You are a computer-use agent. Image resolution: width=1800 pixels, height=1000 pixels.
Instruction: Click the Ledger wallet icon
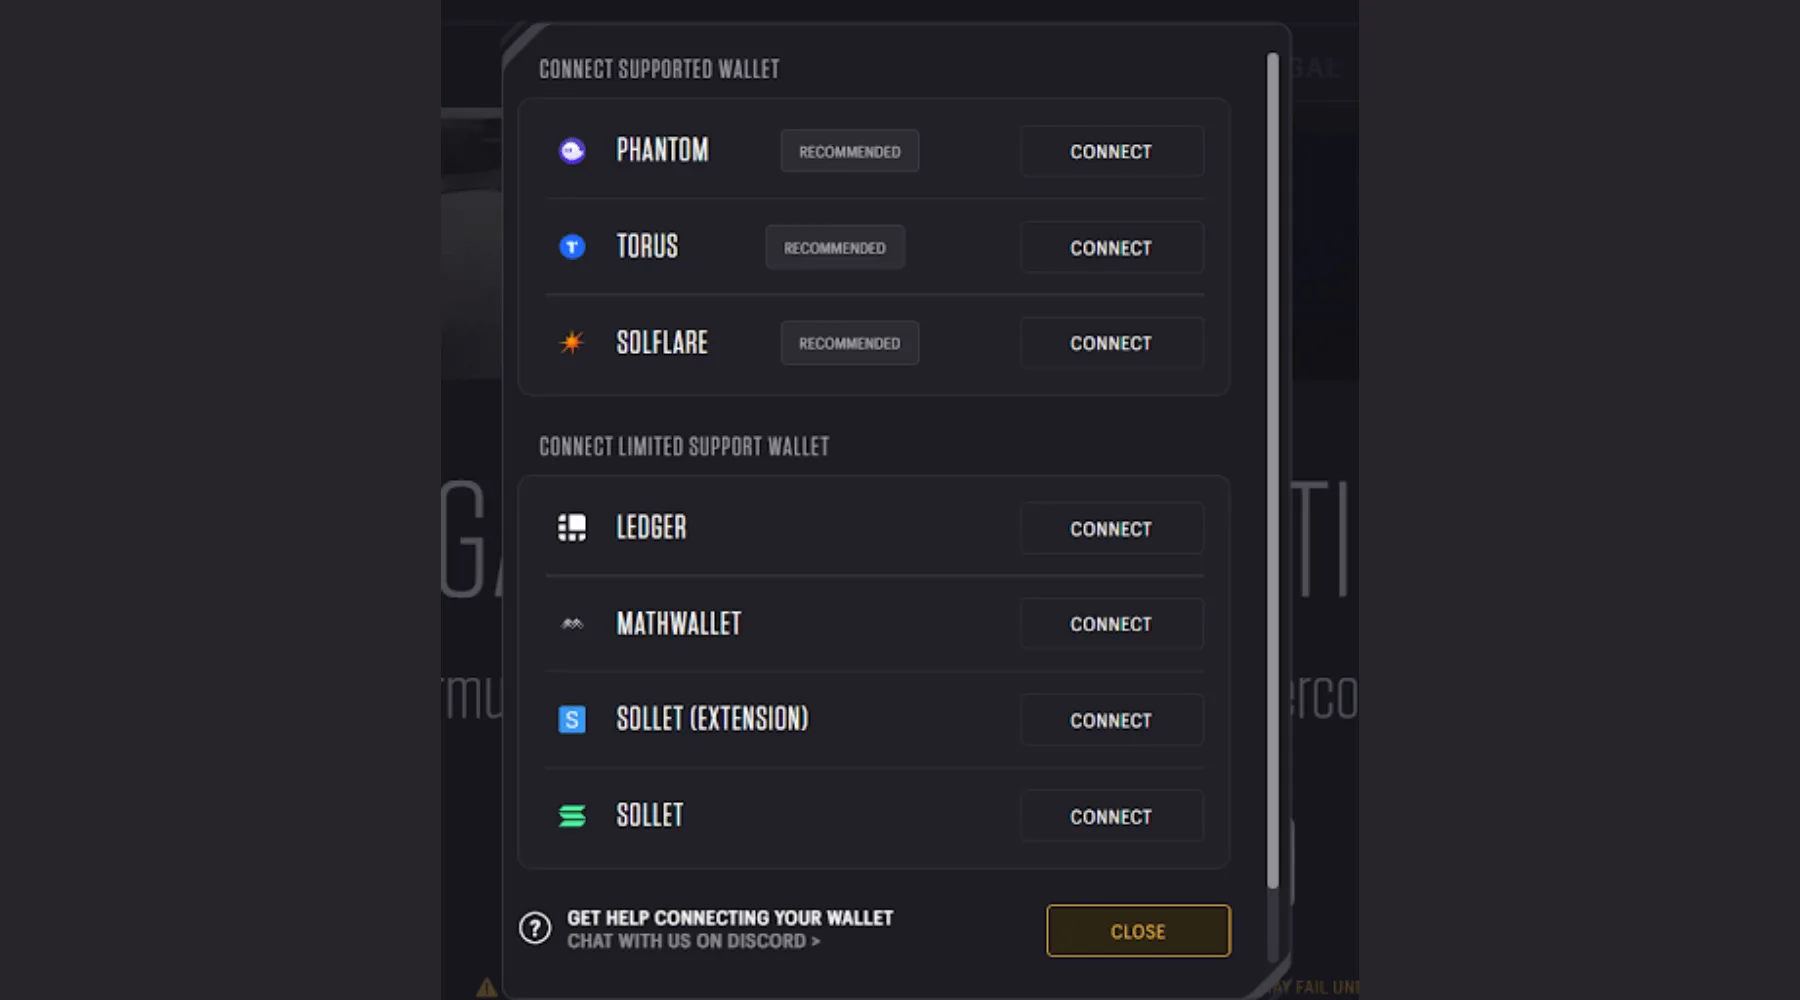pos(572,528)
